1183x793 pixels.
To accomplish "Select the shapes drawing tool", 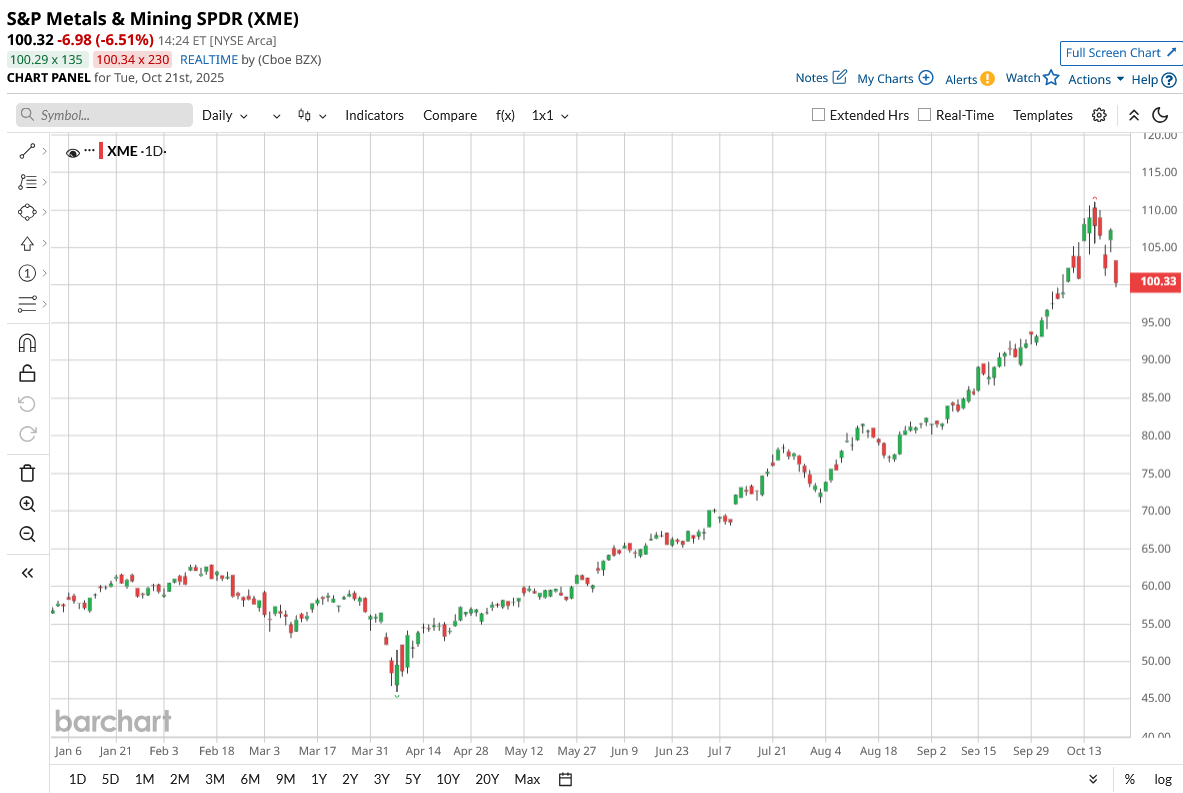I will point(27,212).
